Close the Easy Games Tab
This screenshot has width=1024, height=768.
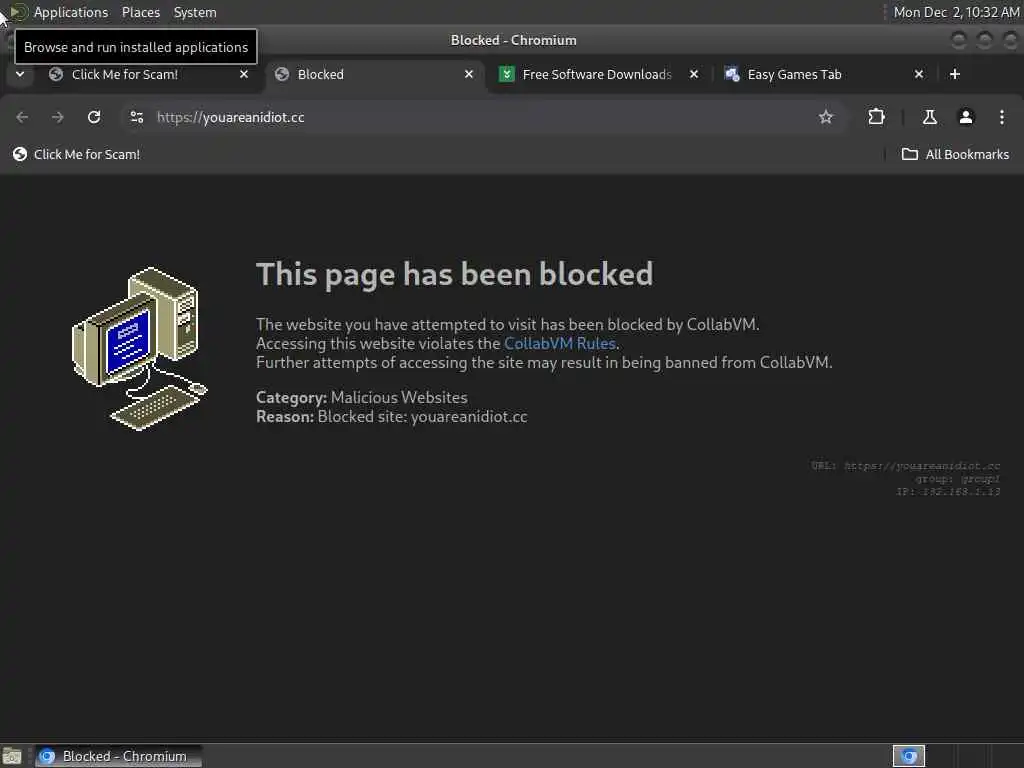pos(919,74)
